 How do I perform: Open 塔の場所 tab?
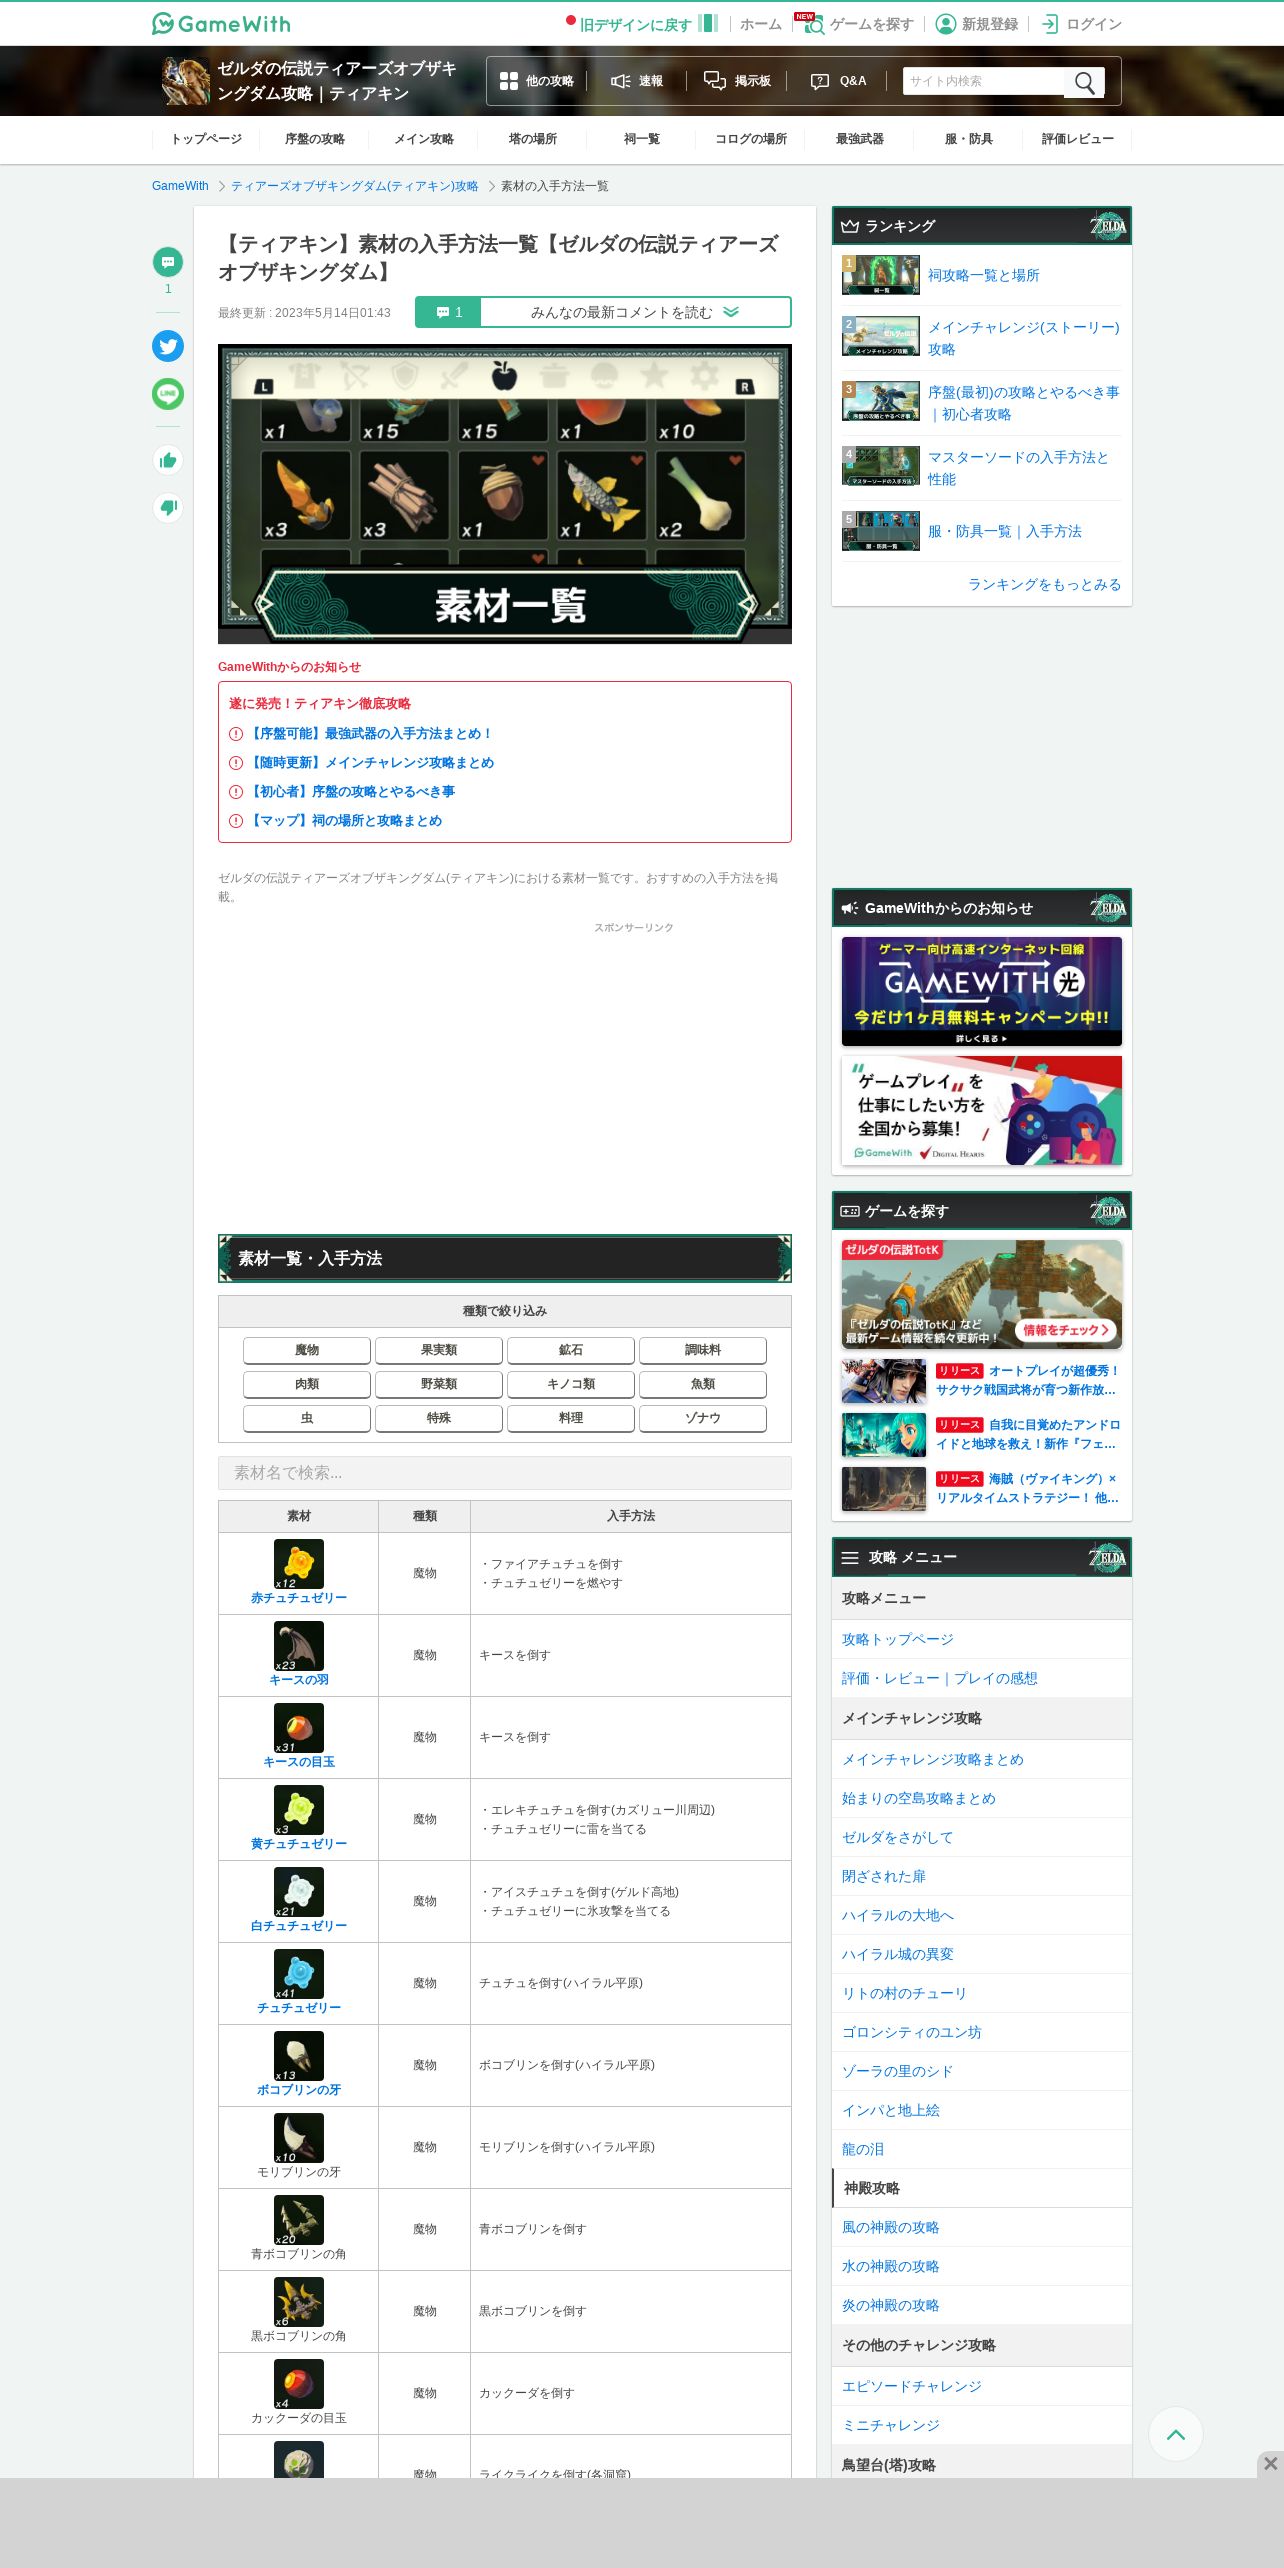pos(533,139)
